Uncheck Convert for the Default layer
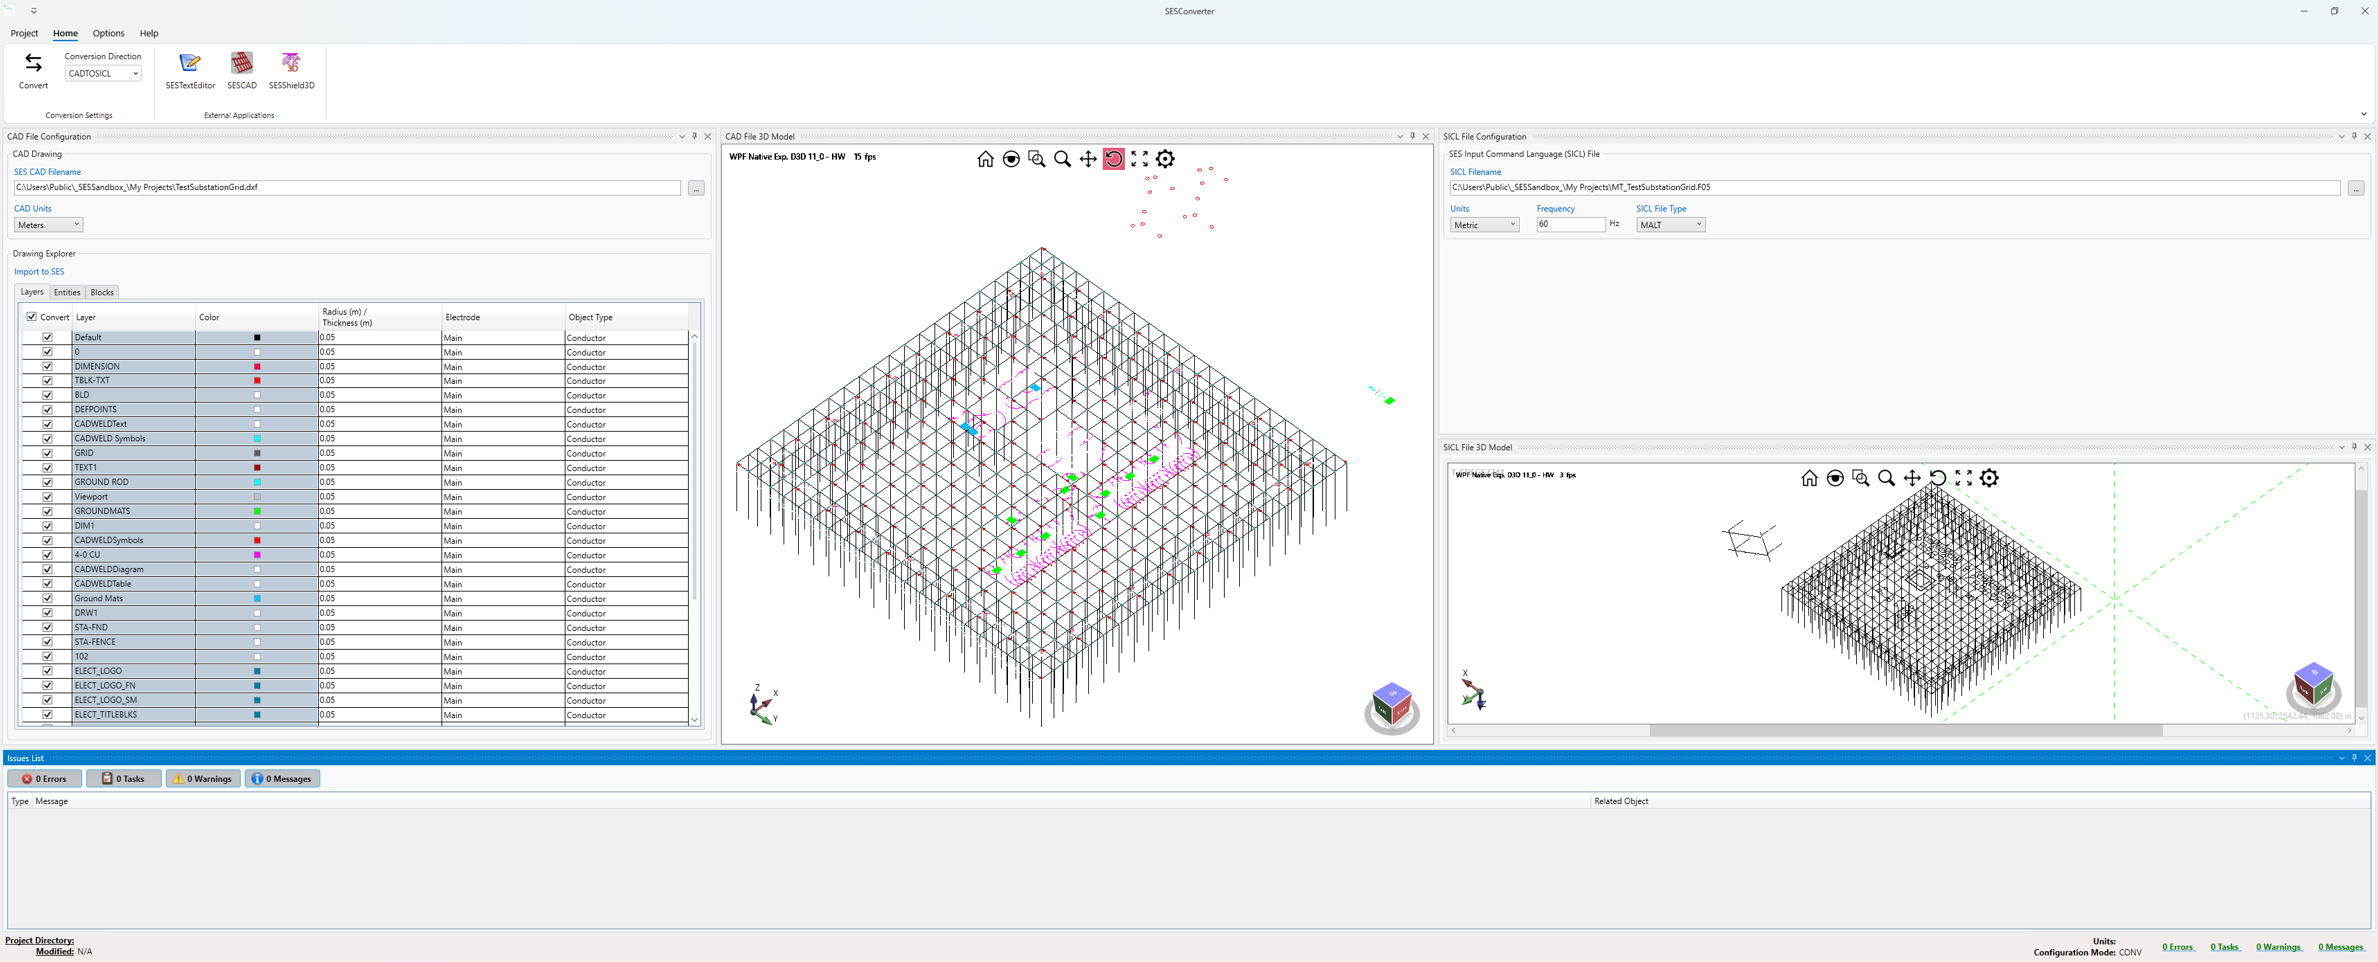Image resolution: width=2378 pixels, height=962 pixels. 47,338
